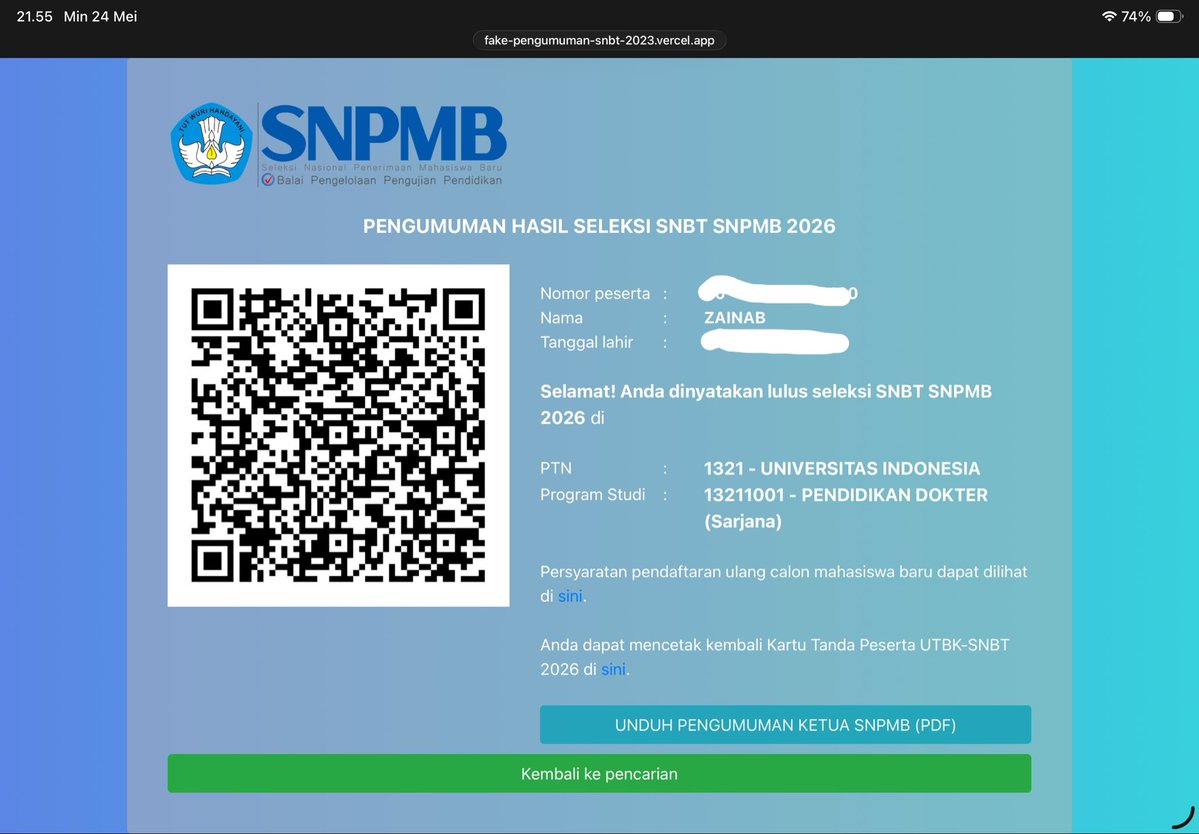1199x834 pixels.
Task: Click '13211001 - PENDIDIKAN DOKTER' value
Action: [x=846, y=495]
